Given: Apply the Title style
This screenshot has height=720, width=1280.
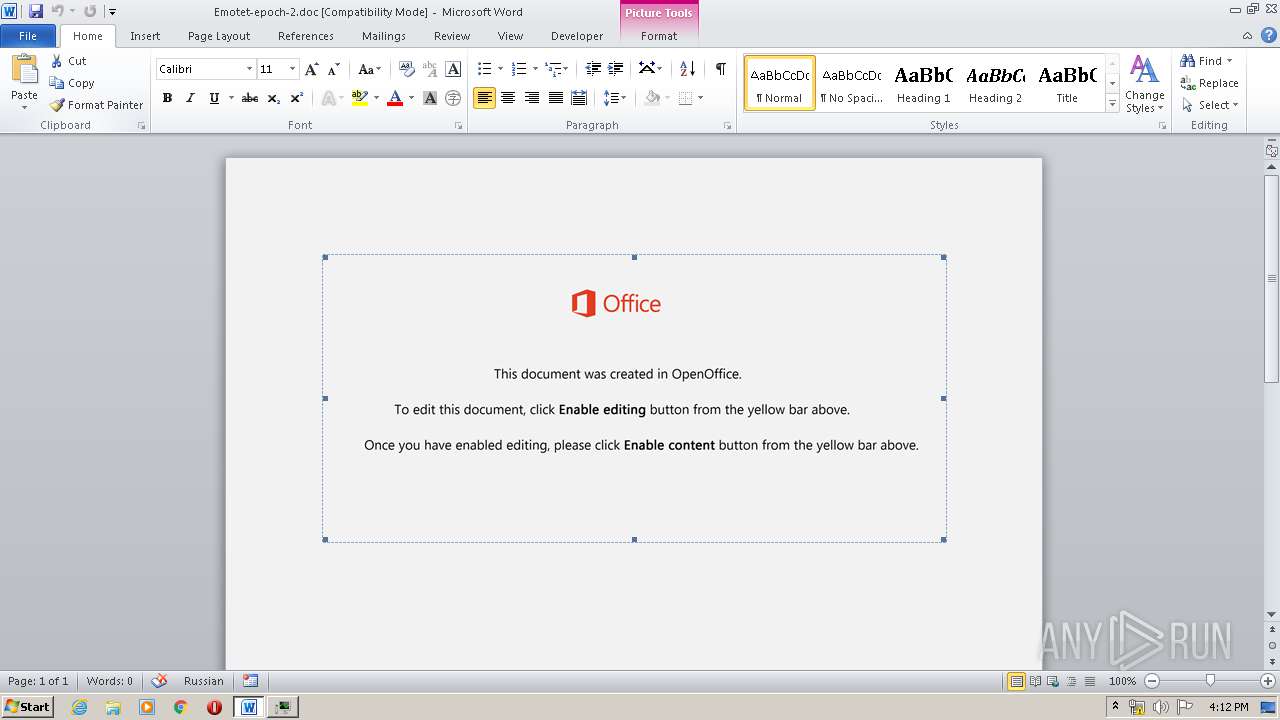Looking at the screenshot, I should (1067, 83).
